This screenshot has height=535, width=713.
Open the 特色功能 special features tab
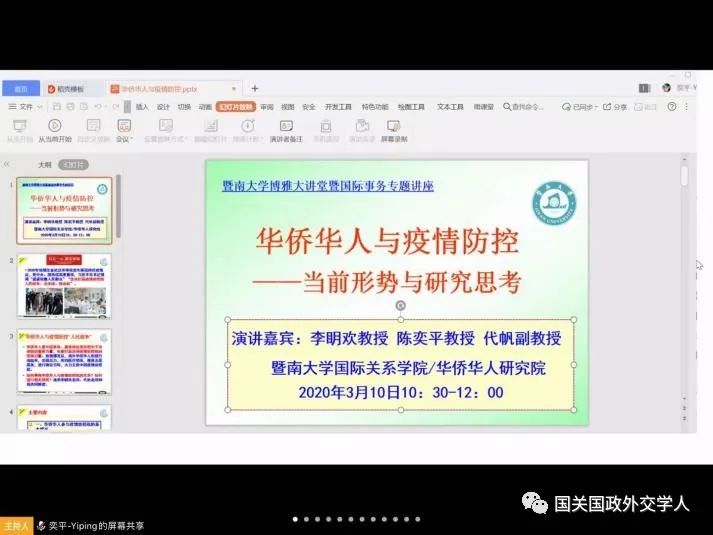coord(375,107)
